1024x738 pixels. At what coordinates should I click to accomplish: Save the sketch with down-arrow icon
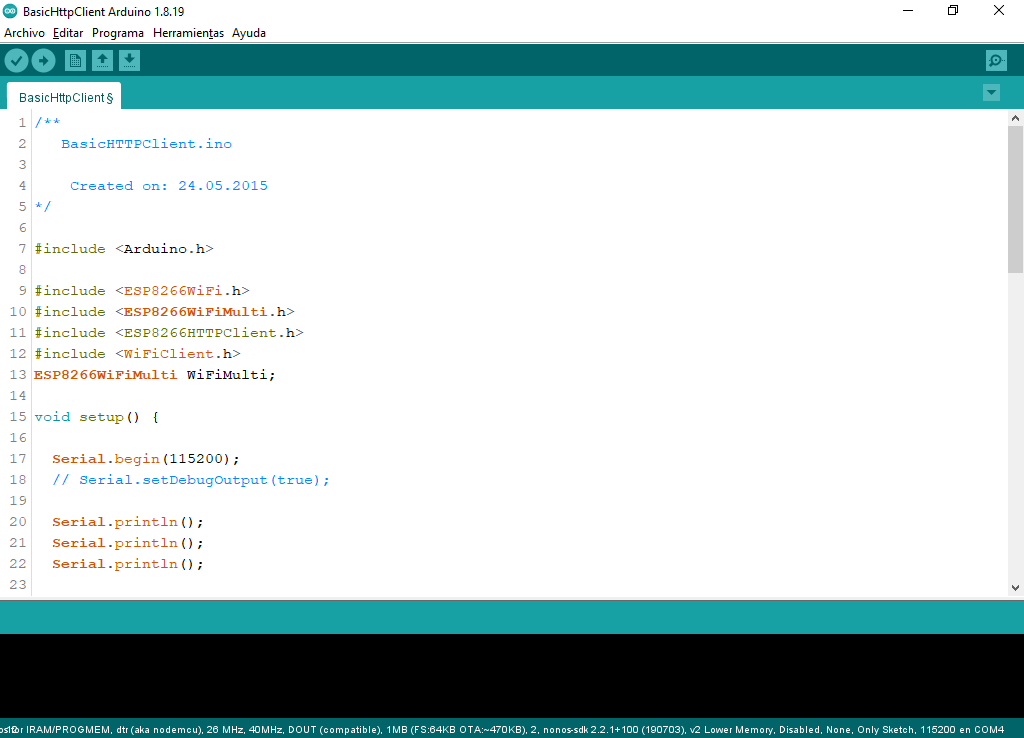(x=129, y=61)
